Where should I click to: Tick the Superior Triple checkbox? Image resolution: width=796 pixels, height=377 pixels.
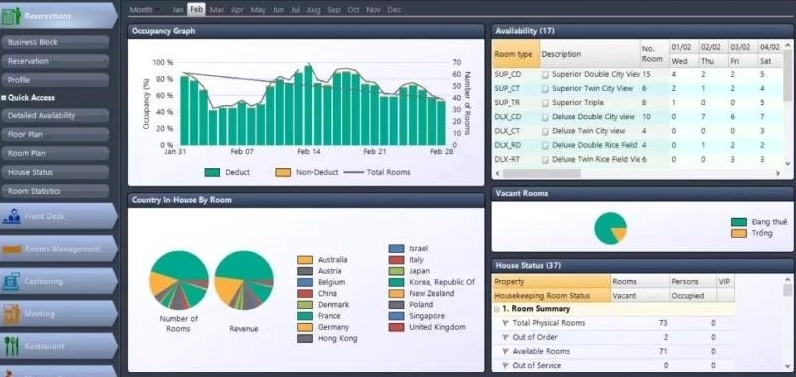545,103
